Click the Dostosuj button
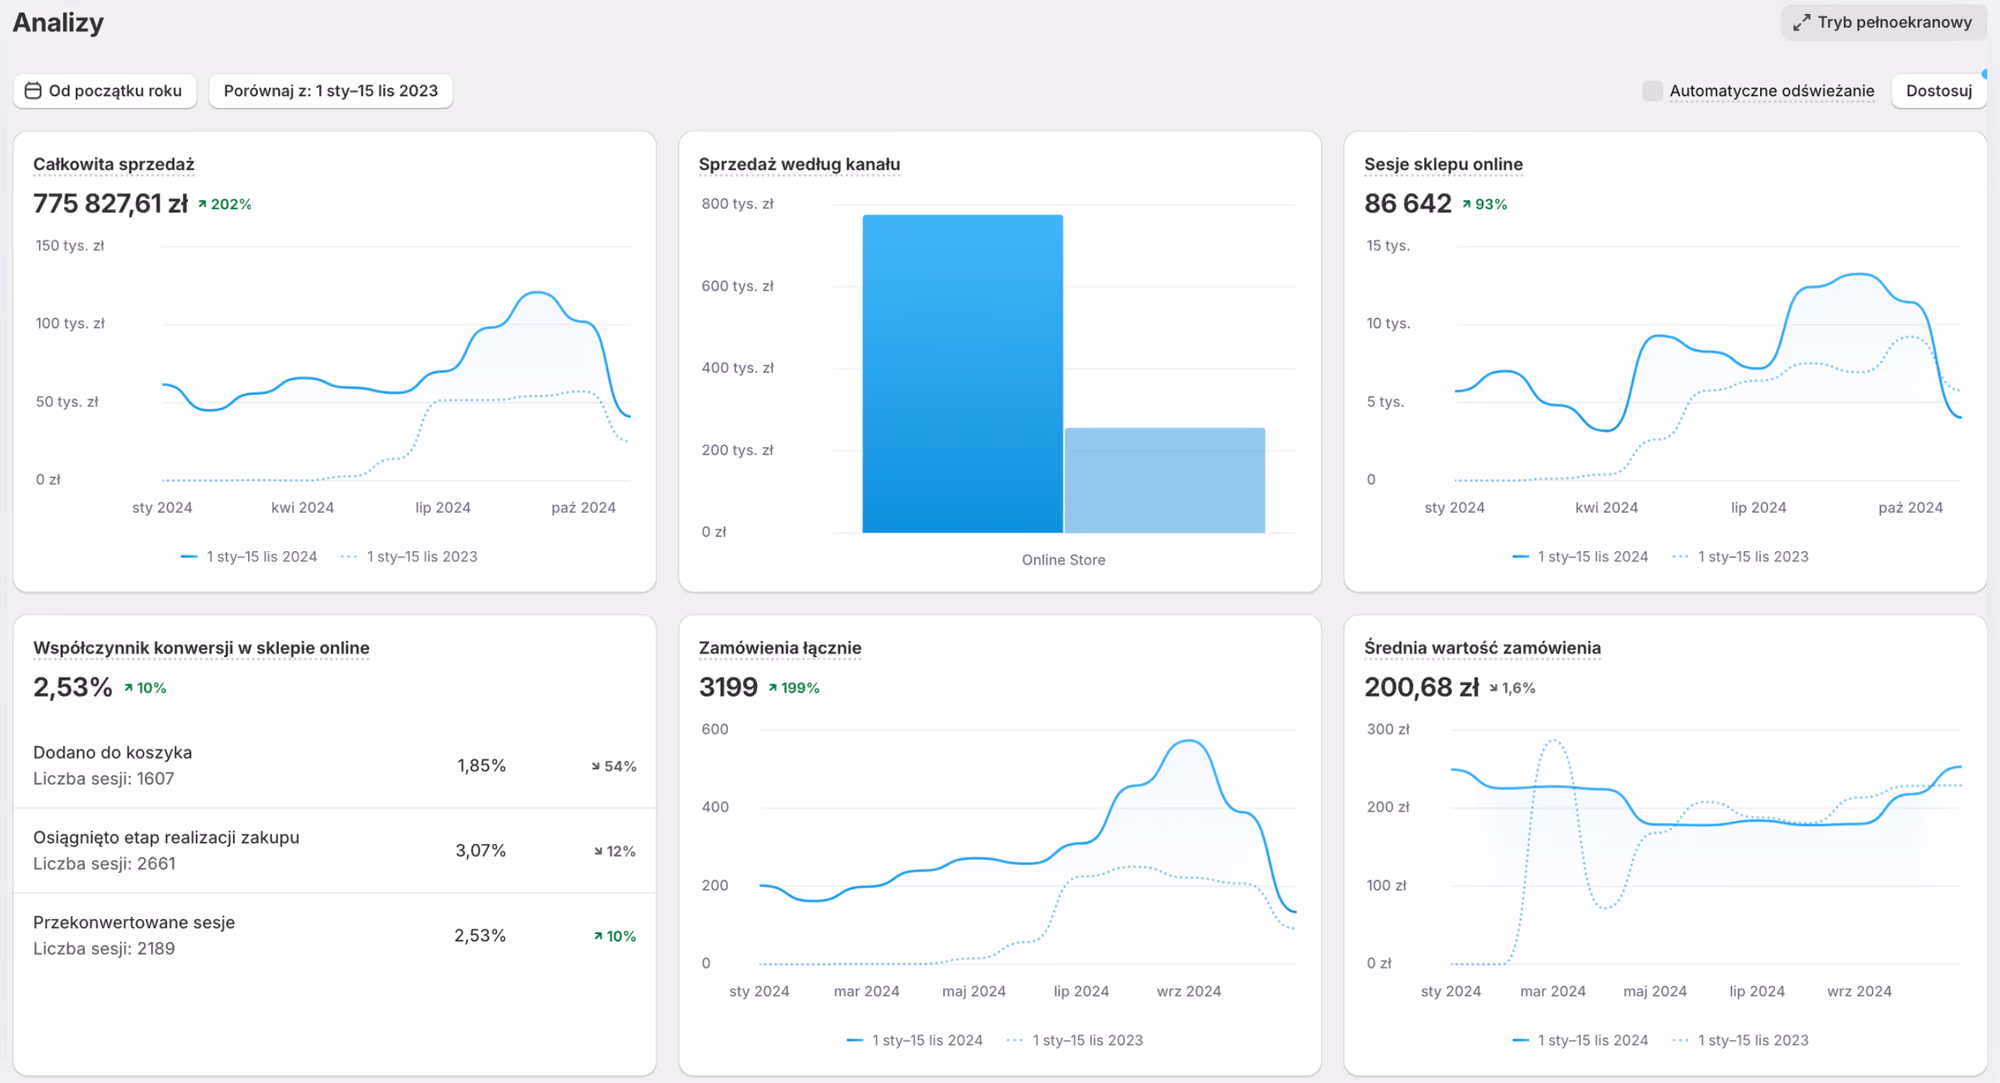 pos(1938,91)
